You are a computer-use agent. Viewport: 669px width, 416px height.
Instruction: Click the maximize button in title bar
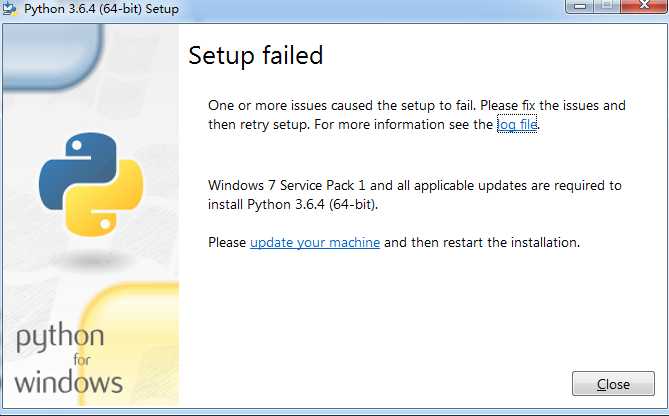coord(607,6)
